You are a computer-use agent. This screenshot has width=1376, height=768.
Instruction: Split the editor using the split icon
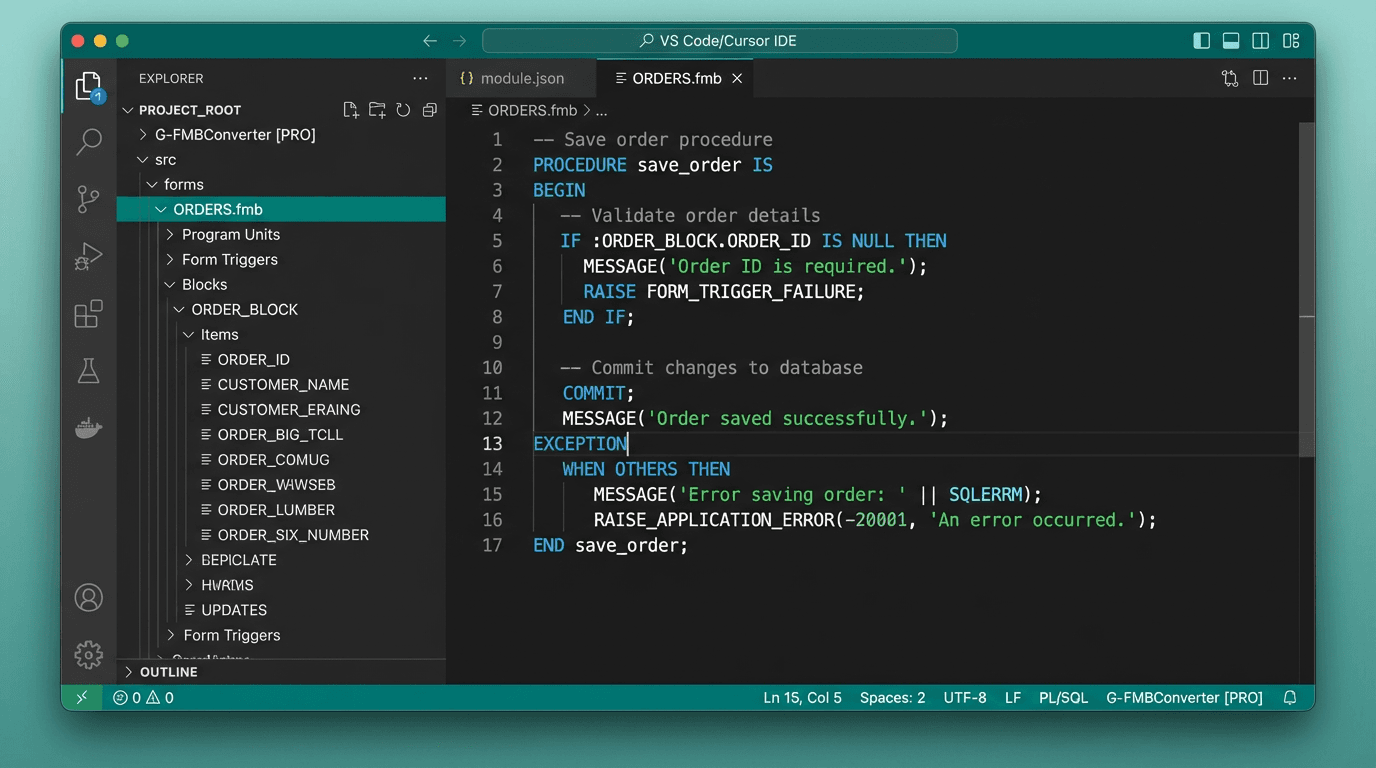tap(1260, 77)
